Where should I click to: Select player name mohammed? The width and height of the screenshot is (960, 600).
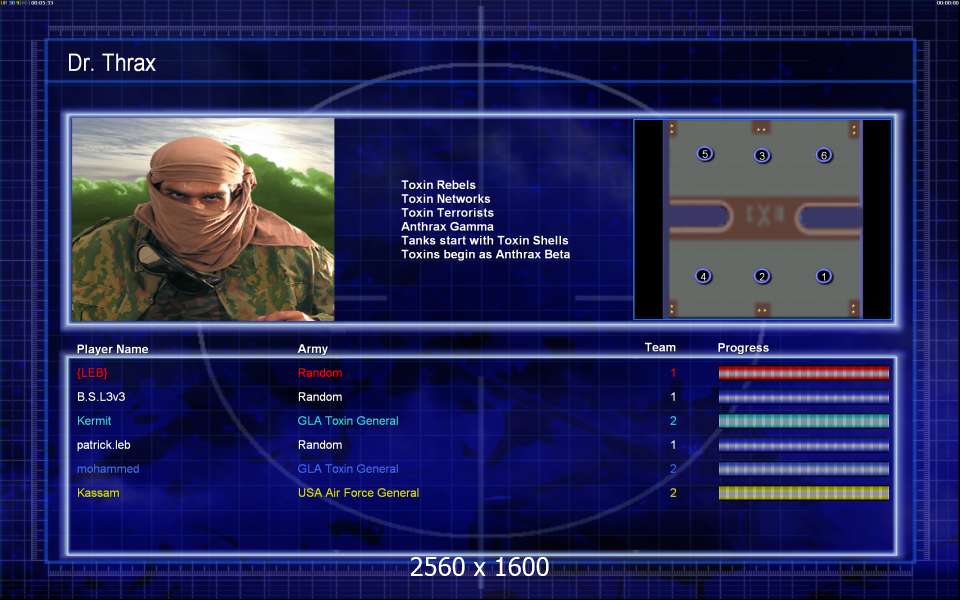pyautogui.click(x=108, y=469)
